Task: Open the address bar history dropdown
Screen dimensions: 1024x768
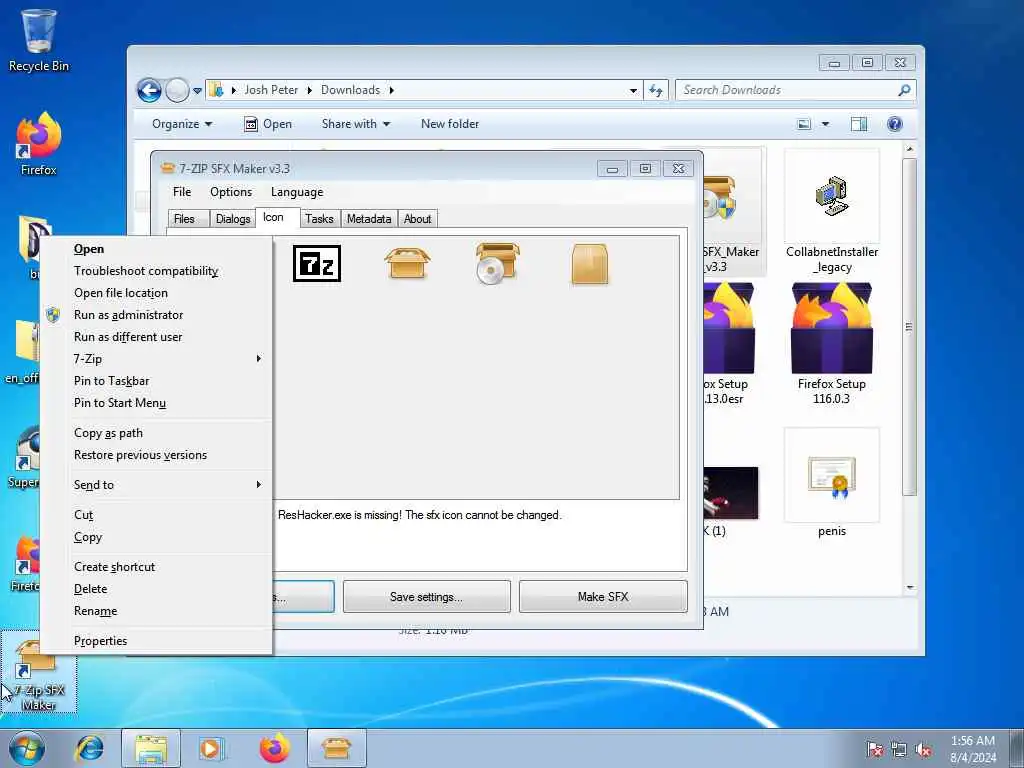Action: [x=633, y=90]
